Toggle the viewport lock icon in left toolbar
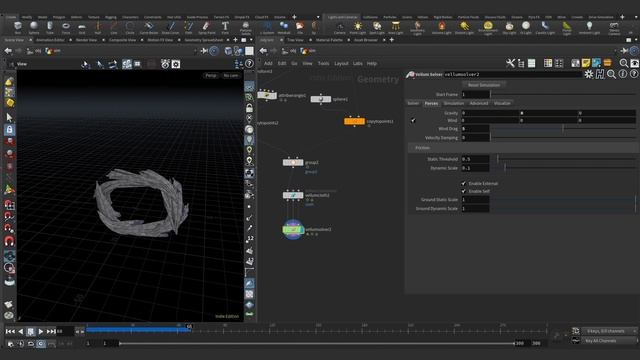Image resolution: width=640 pixels, height=360 pixels. 9,130
